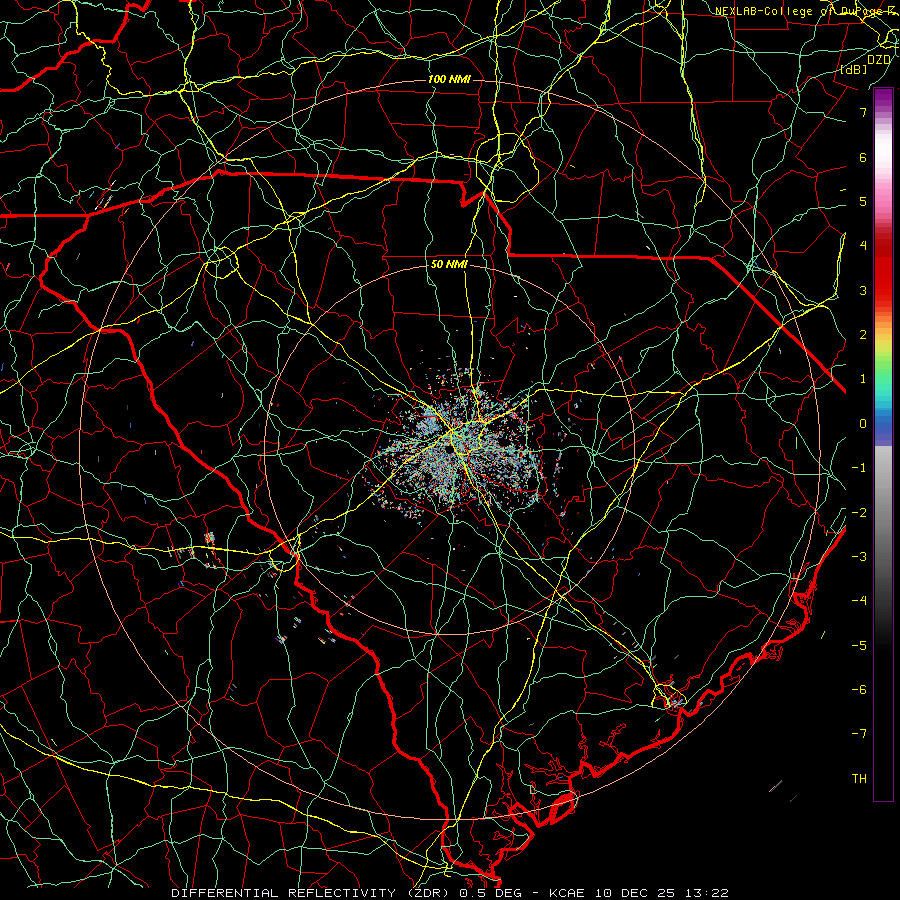
Task: Click the -6 value on color scale
Action: [859, 689]
